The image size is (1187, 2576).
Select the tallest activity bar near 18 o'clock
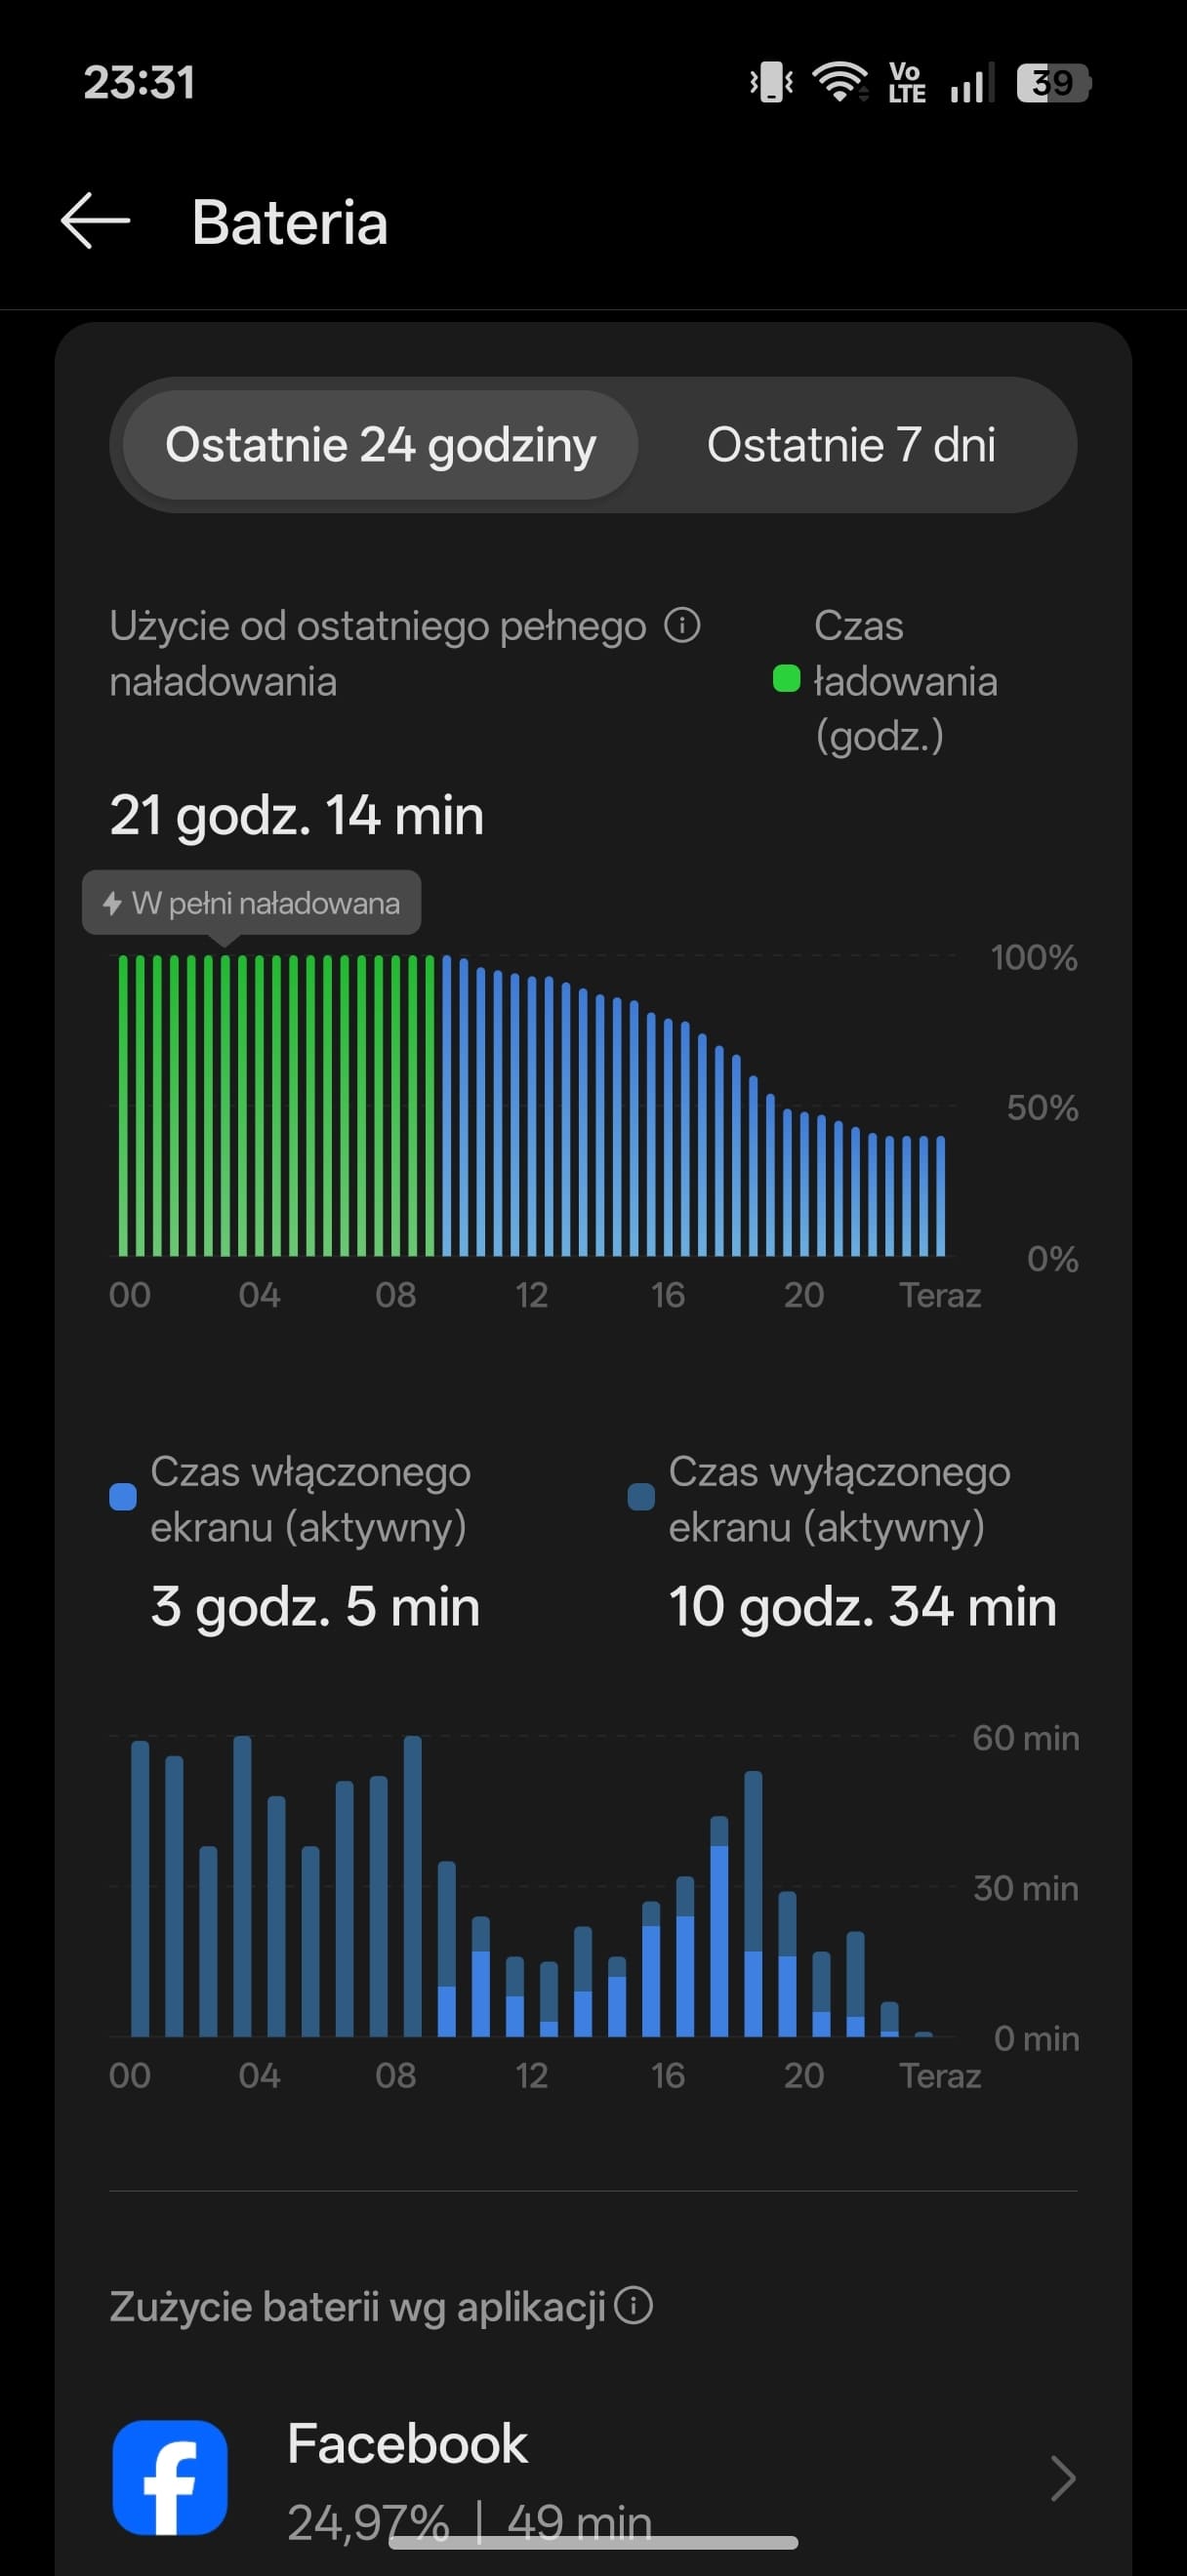754,1903
